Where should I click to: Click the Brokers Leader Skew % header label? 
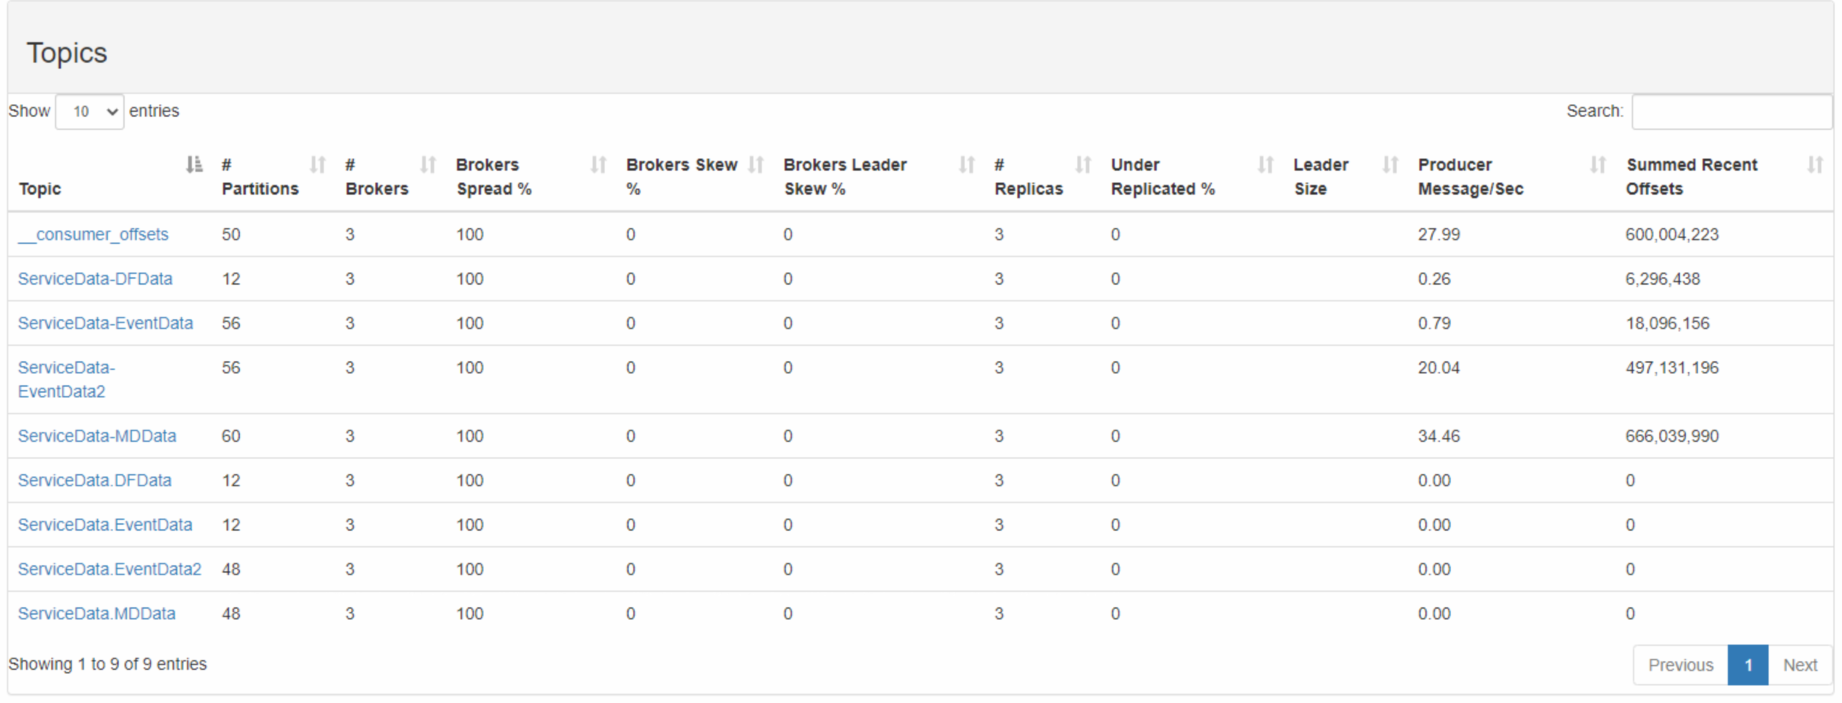point(845,177)
